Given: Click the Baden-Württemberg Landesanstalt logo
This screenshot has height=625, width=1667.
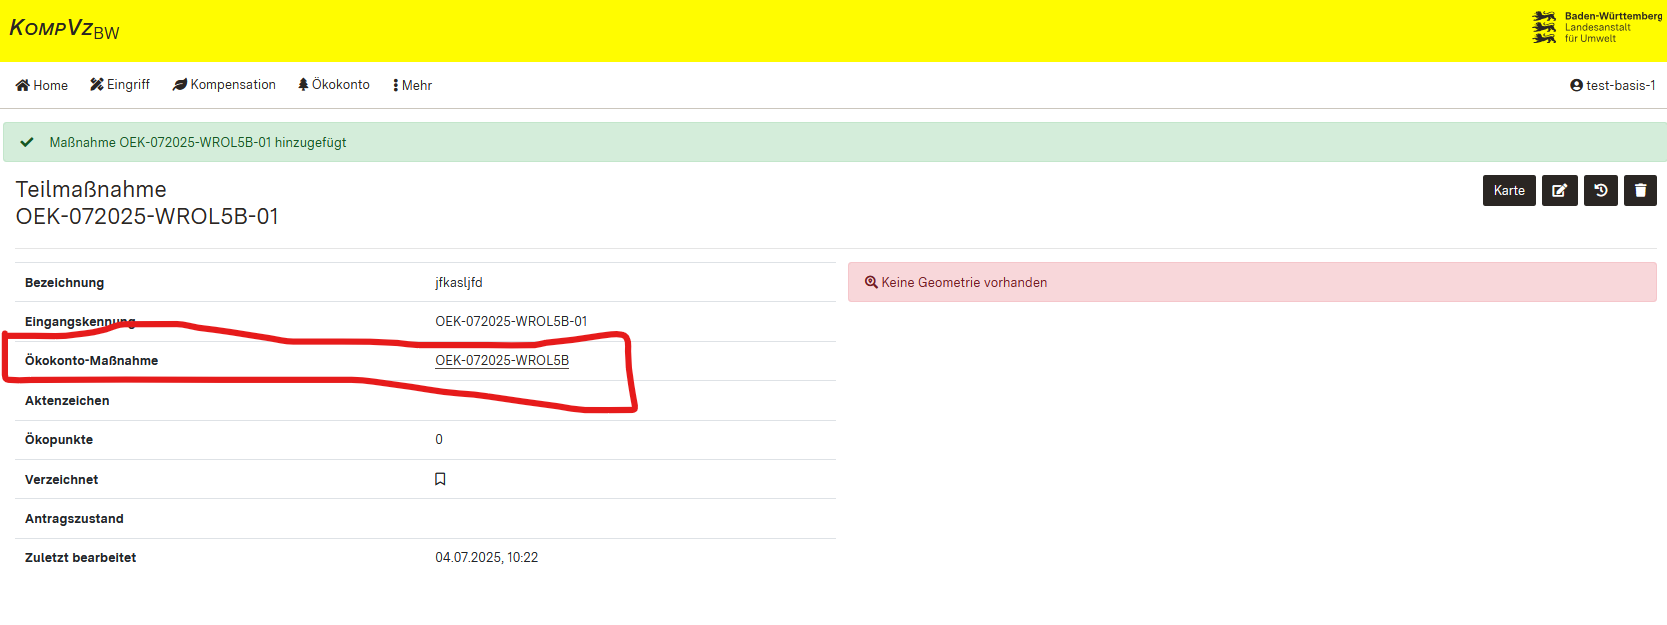Looking at the screenshot, I should [1597, 27].
